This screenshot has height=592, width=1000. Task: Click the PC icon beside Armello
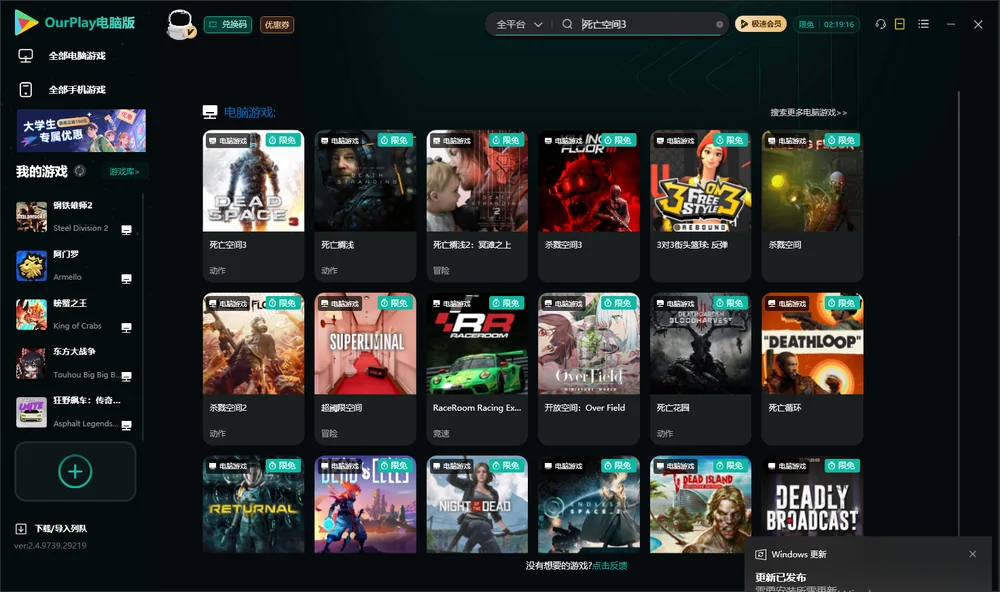point(126,279)
